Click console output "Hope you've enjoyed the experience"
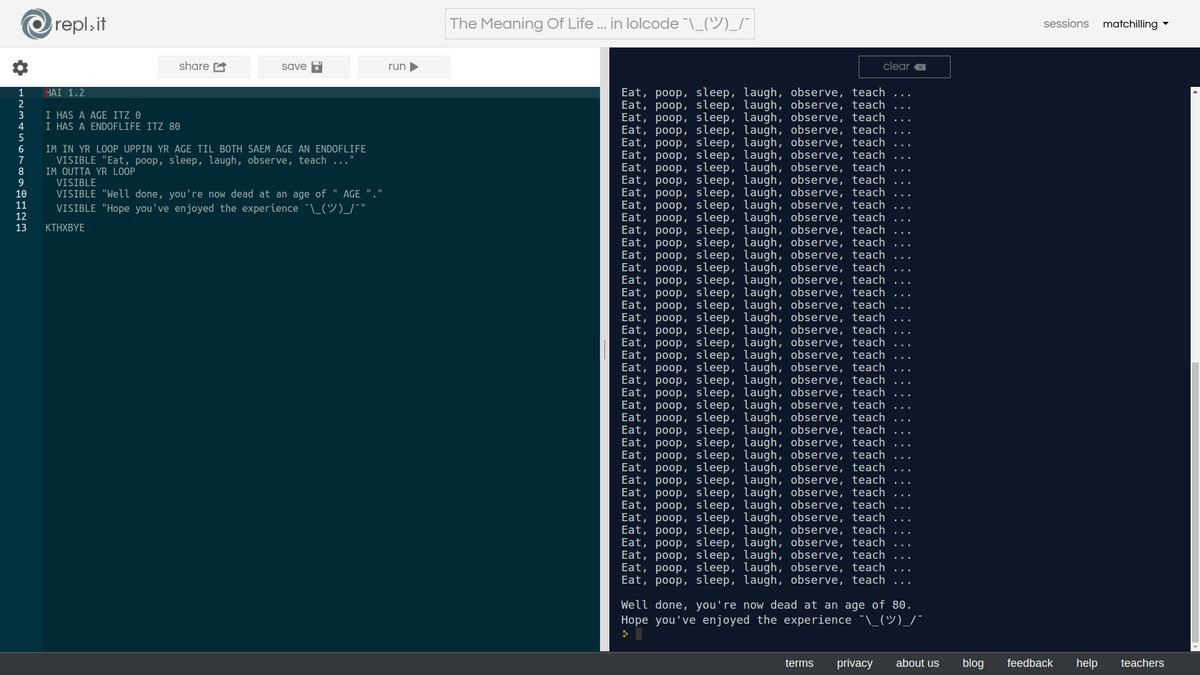1200x675 pixels. 772,620
